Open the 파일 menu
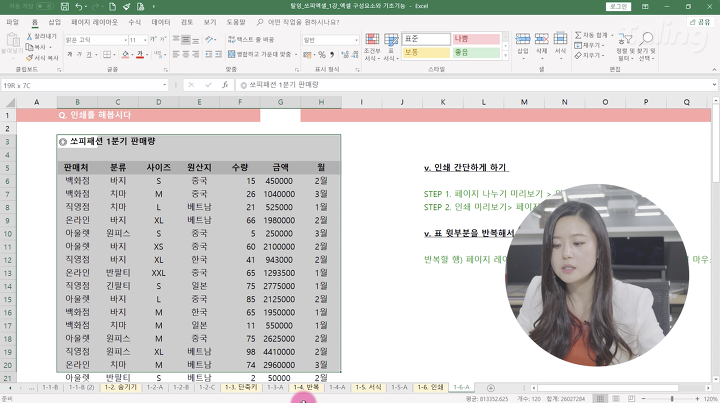The image size is (720, 403). (12, 22)
